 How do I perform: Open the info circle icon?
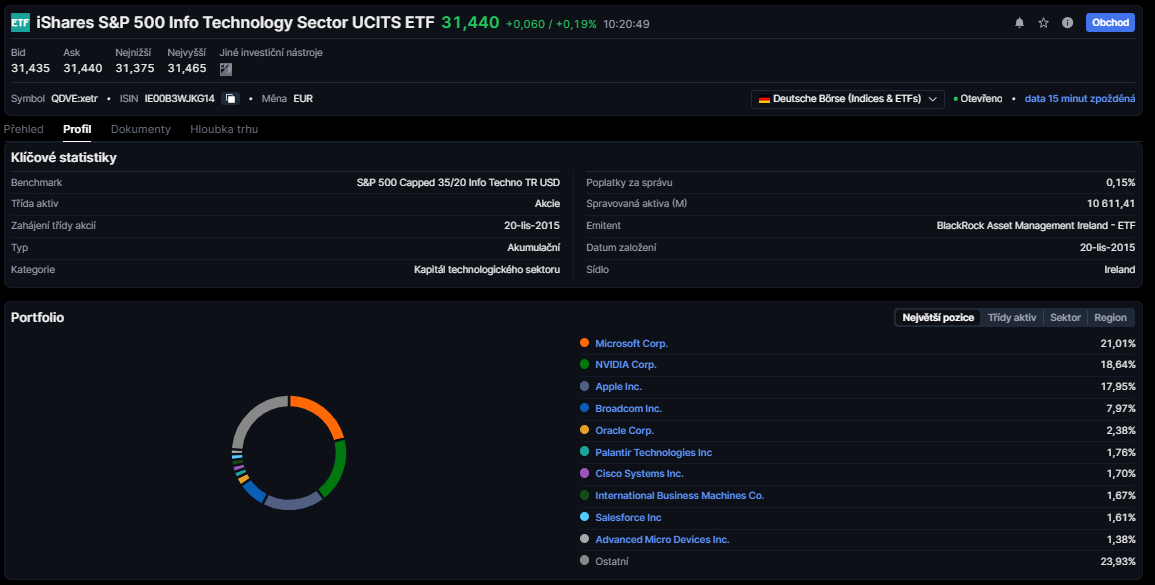pyautogui.click(x=1067, y=23)
